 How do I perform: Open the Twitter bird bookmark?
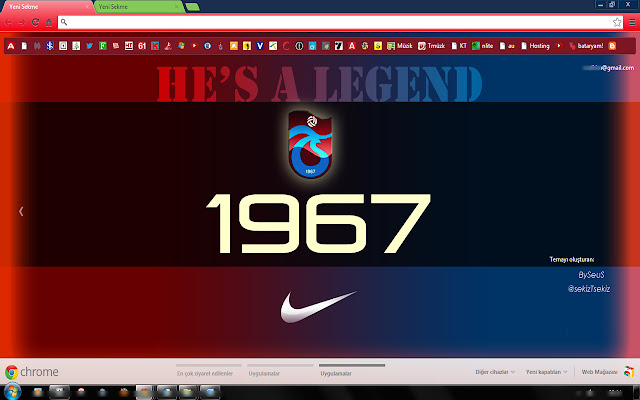click(89, 46)
